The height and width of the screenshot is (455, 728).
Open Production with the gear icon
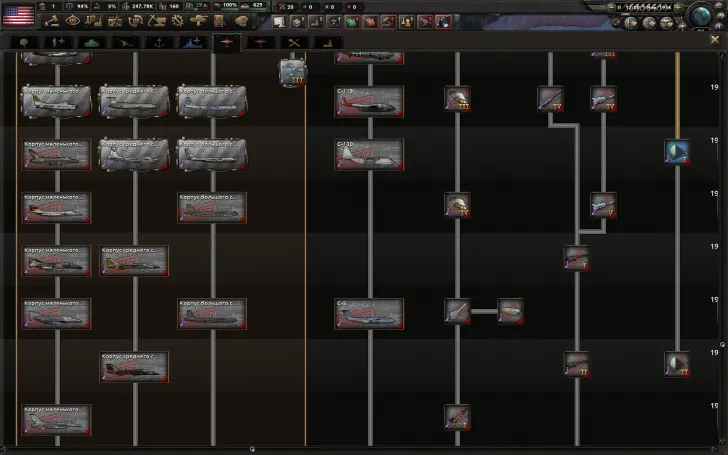tap(177, 20)
